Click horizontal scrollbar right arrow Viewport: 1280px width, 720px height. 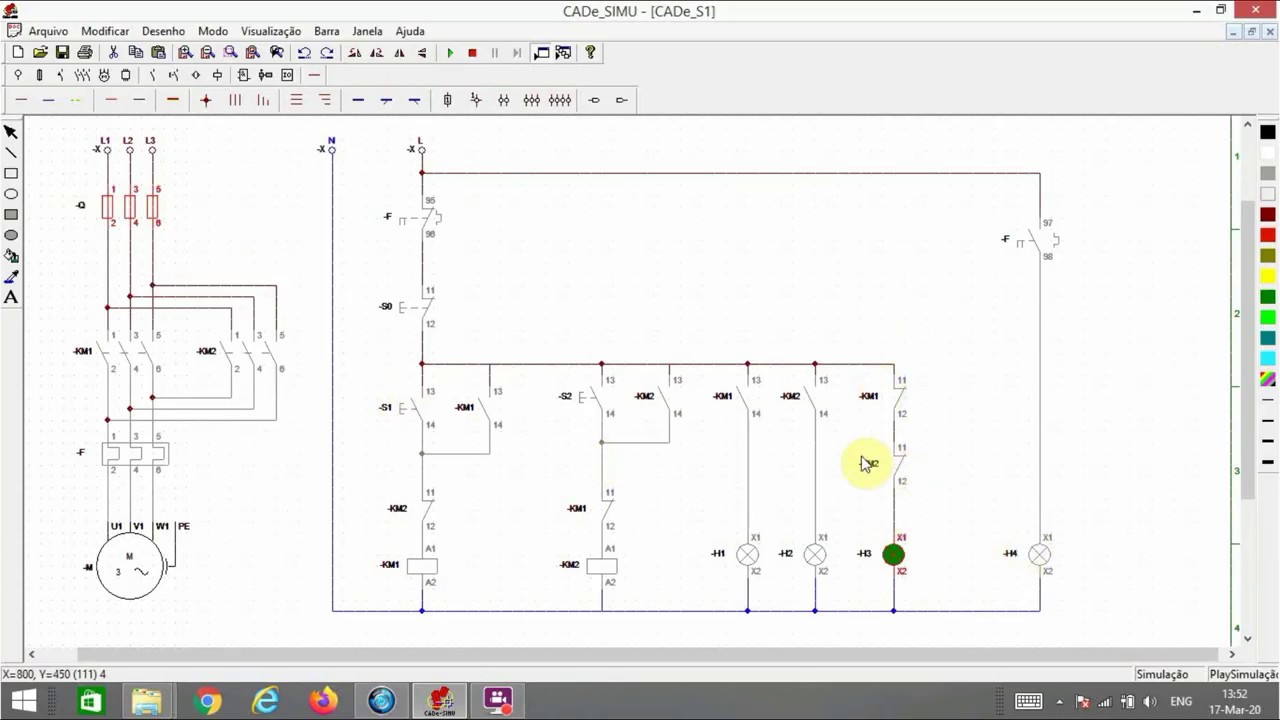tap(1231, 654)
